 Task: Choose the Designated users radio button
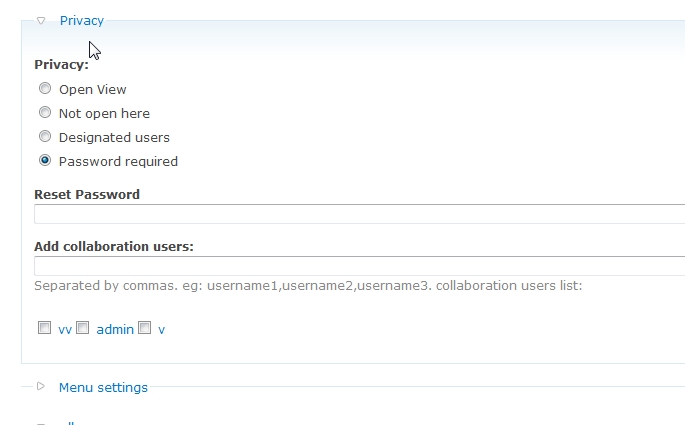45,137
